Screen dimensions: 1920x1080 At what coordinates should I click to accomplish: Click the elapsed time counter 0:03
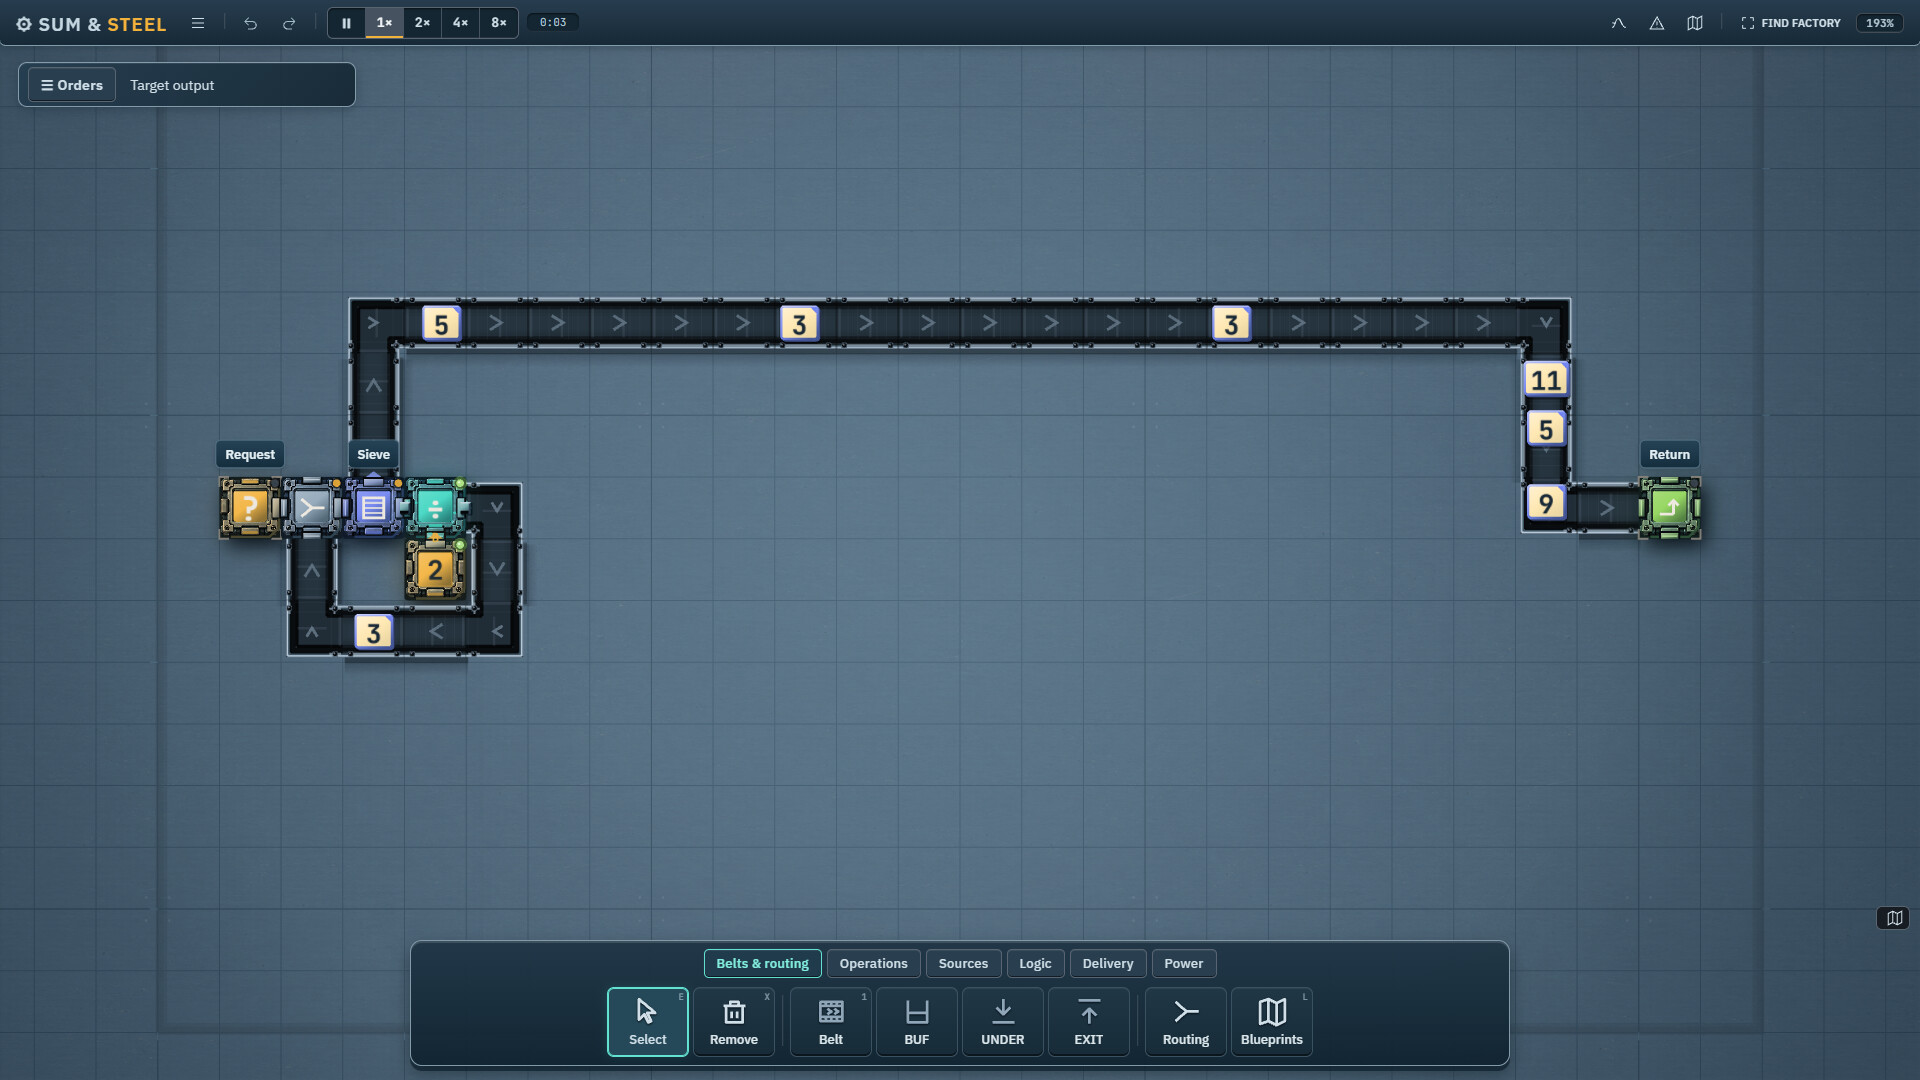pyautogui.click(x=553, y=23)
